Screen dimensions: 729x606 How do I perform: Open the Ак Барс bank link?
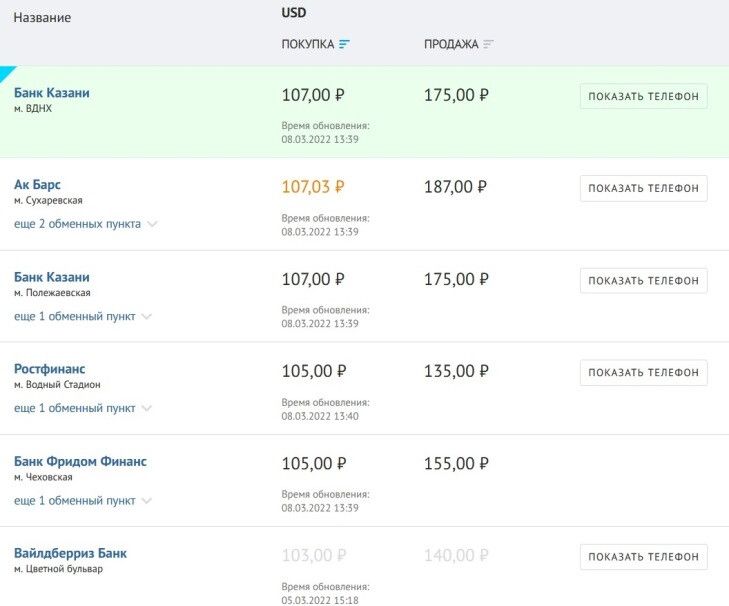click(x=37, y=185)
